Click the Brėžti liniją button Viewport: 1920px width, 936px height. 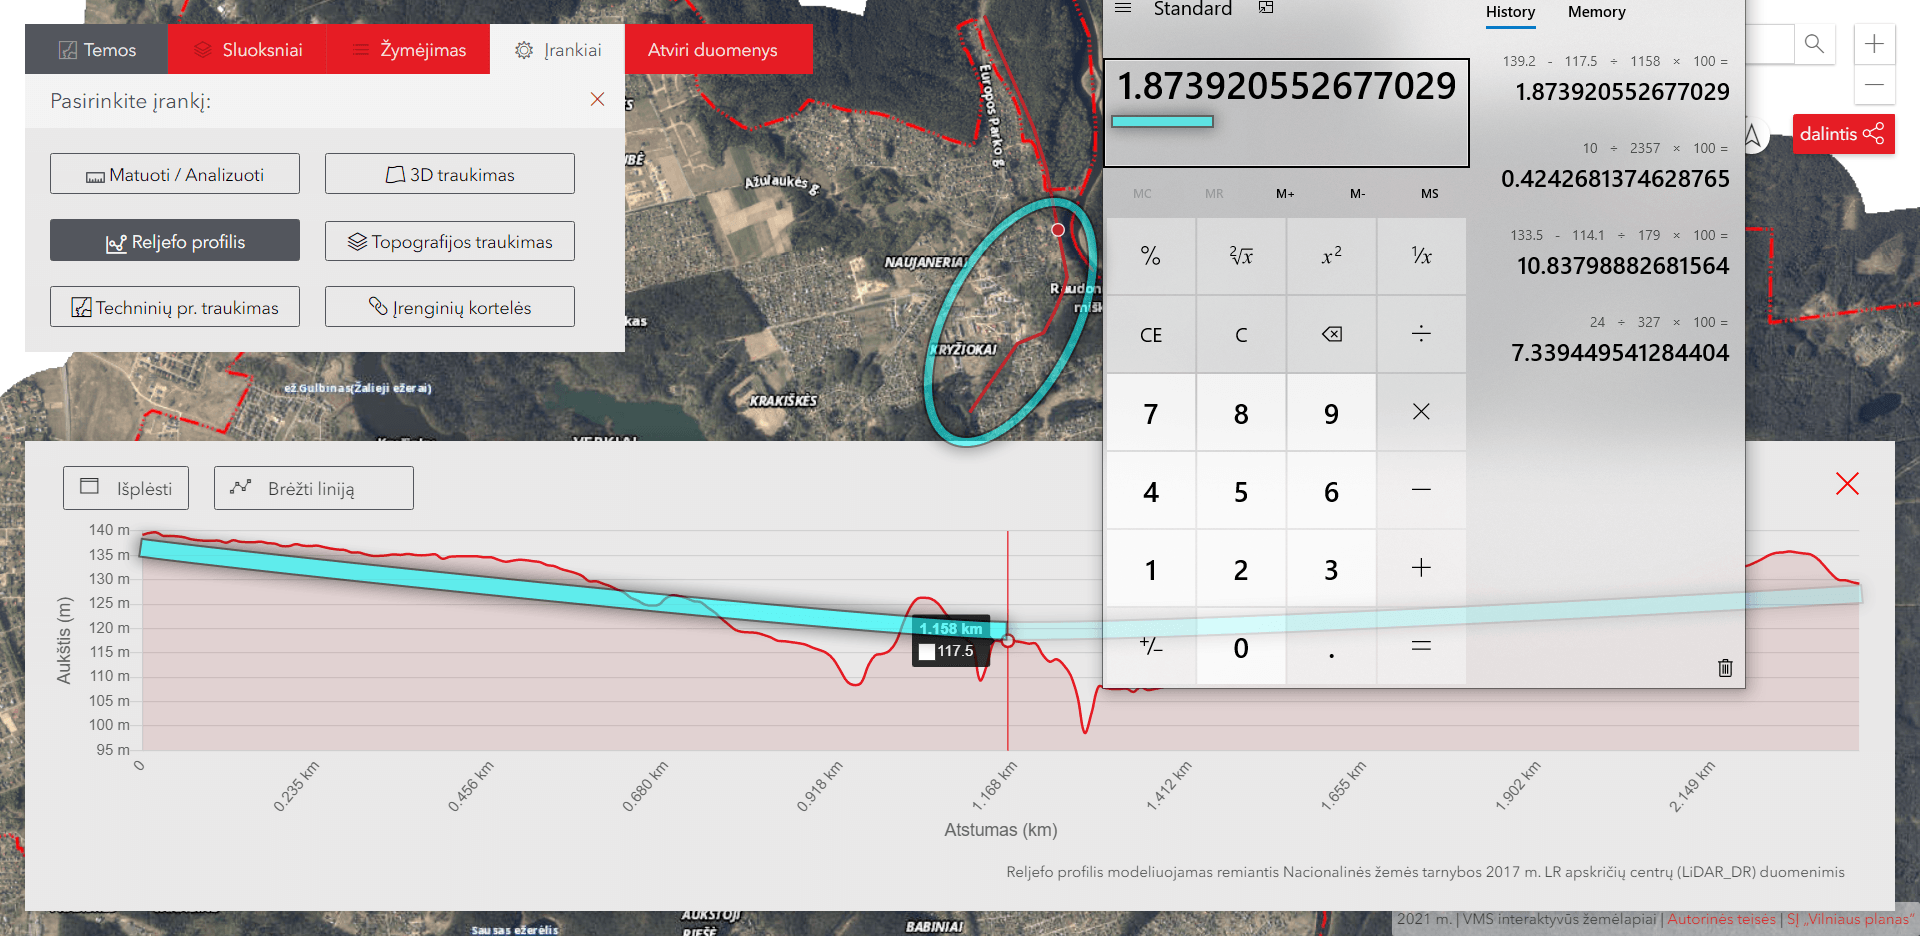point(313,488)
